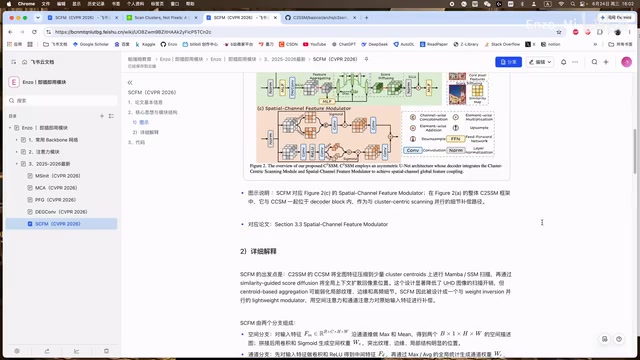The width and height of the screenshot is (640, 360).
Task: Open a new browser tab
Action: [367, 18]
